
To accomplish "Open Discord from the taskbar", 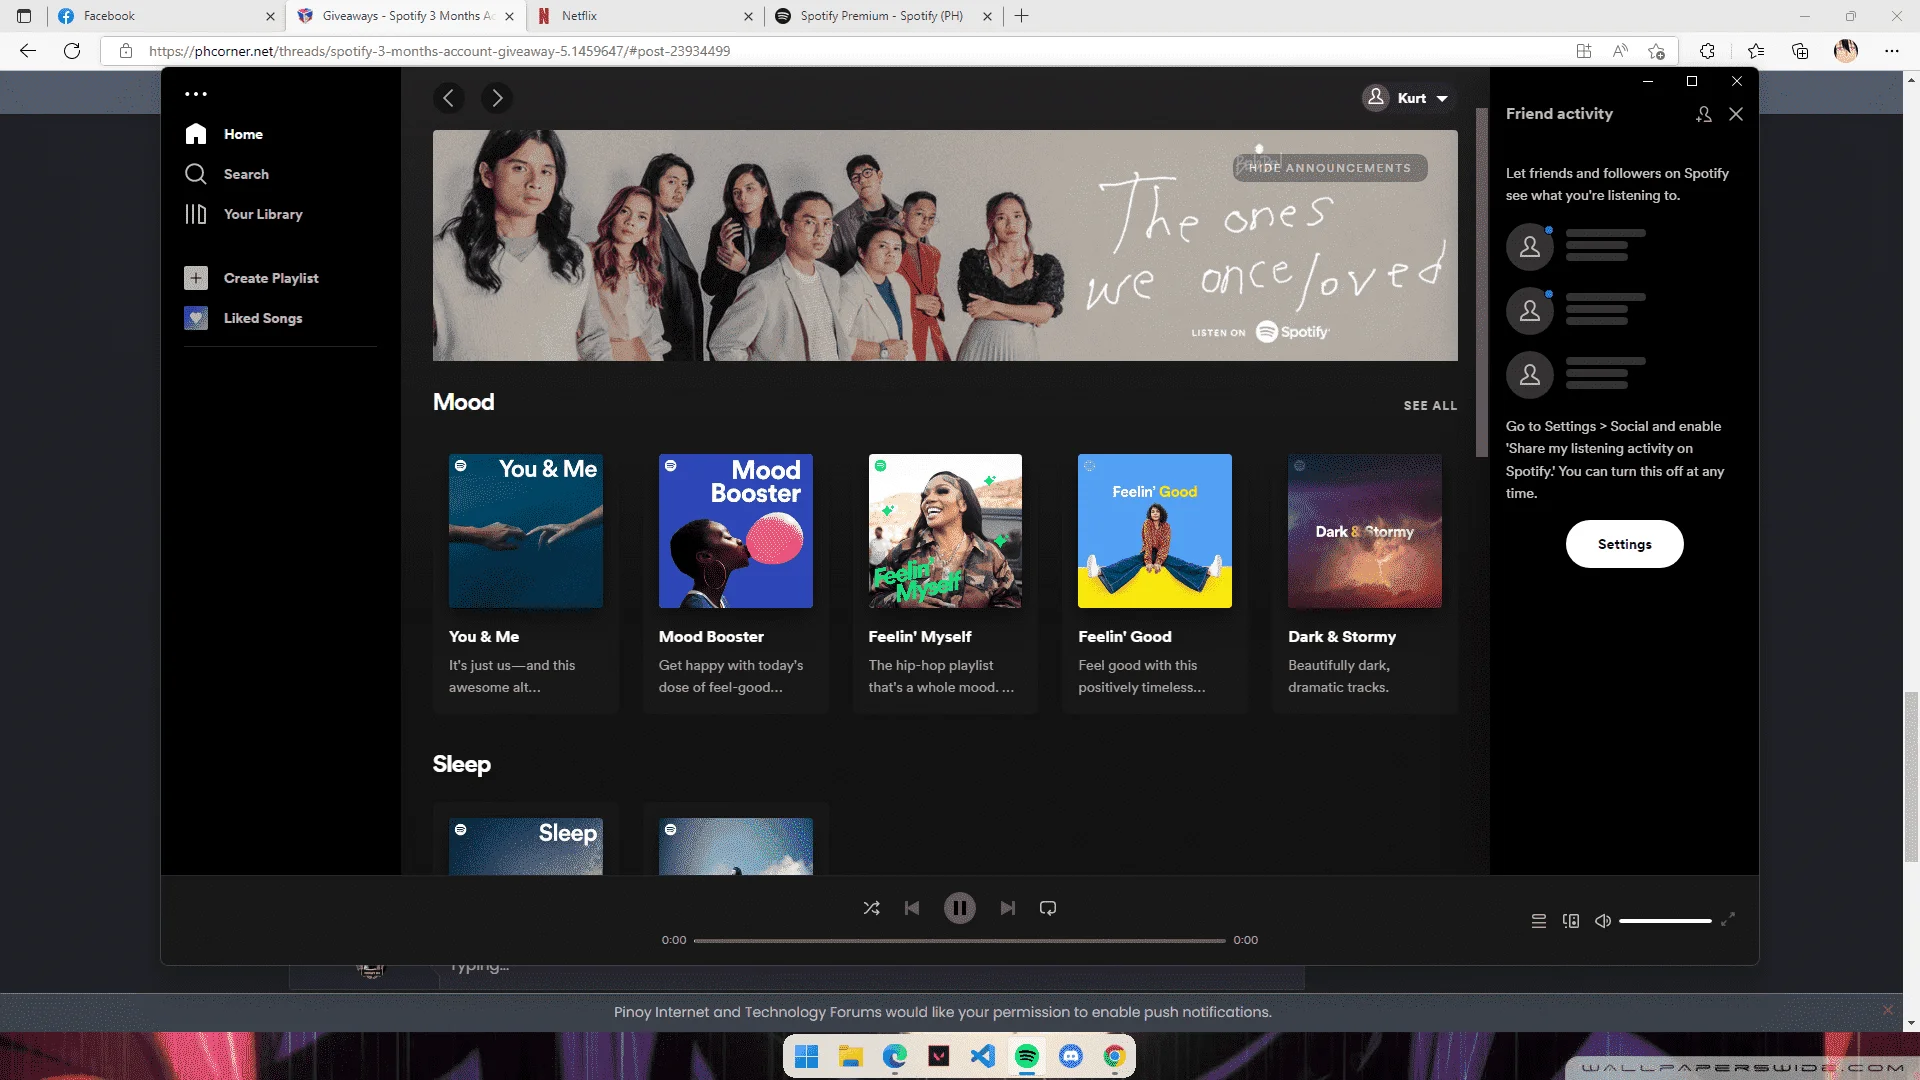I will pos(1070,1056).
